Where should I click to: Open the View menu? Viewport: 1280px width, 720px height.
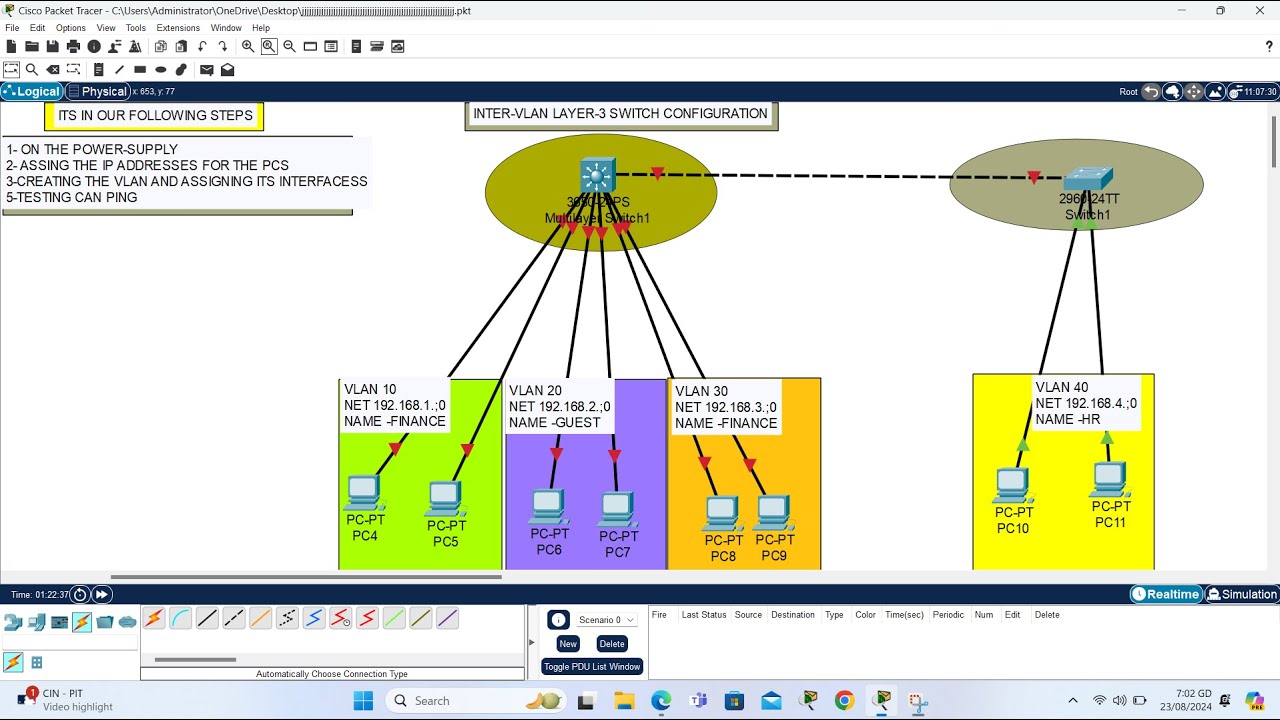106,28
